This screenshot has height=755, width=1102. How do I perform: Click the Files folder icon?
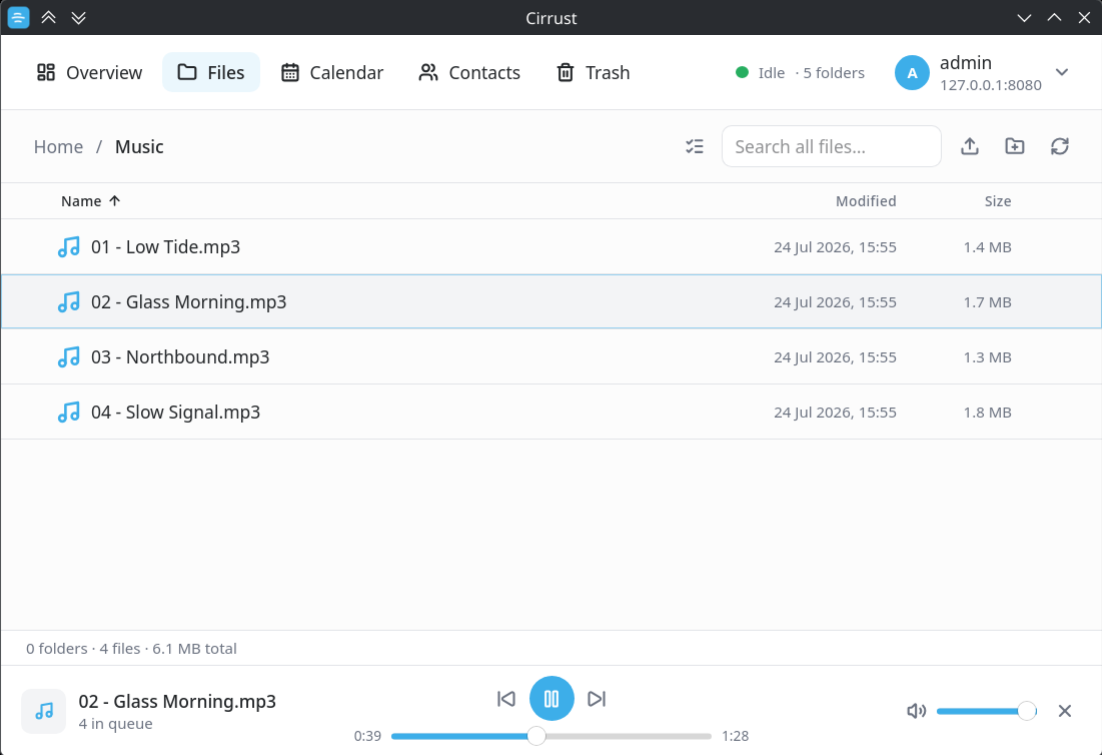[187, 72]
